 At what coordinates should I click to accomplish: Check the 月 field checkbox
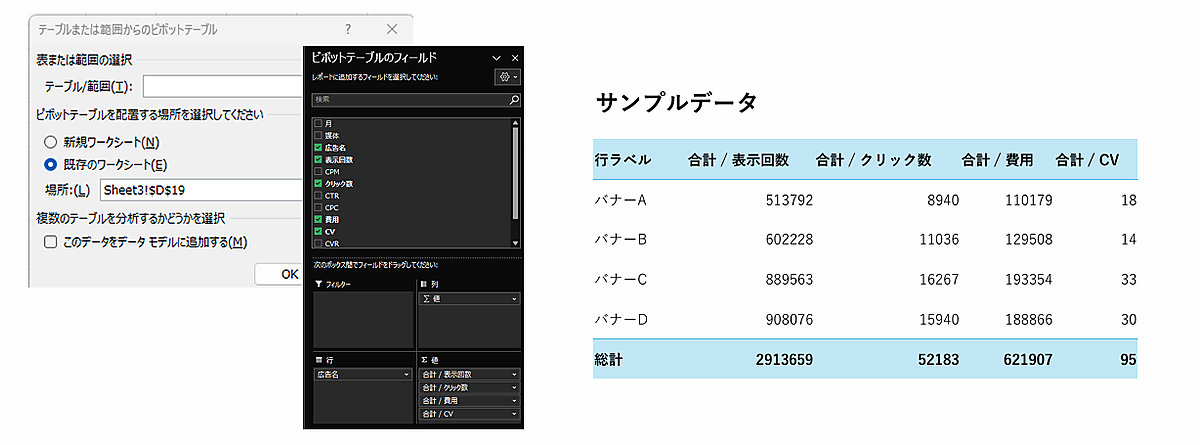(318, 123)
